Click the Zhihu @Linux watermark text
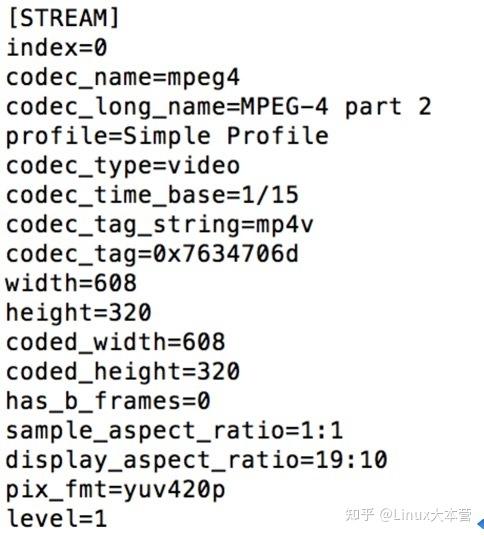The image size is (484, 536). click(x=408, y=515)
